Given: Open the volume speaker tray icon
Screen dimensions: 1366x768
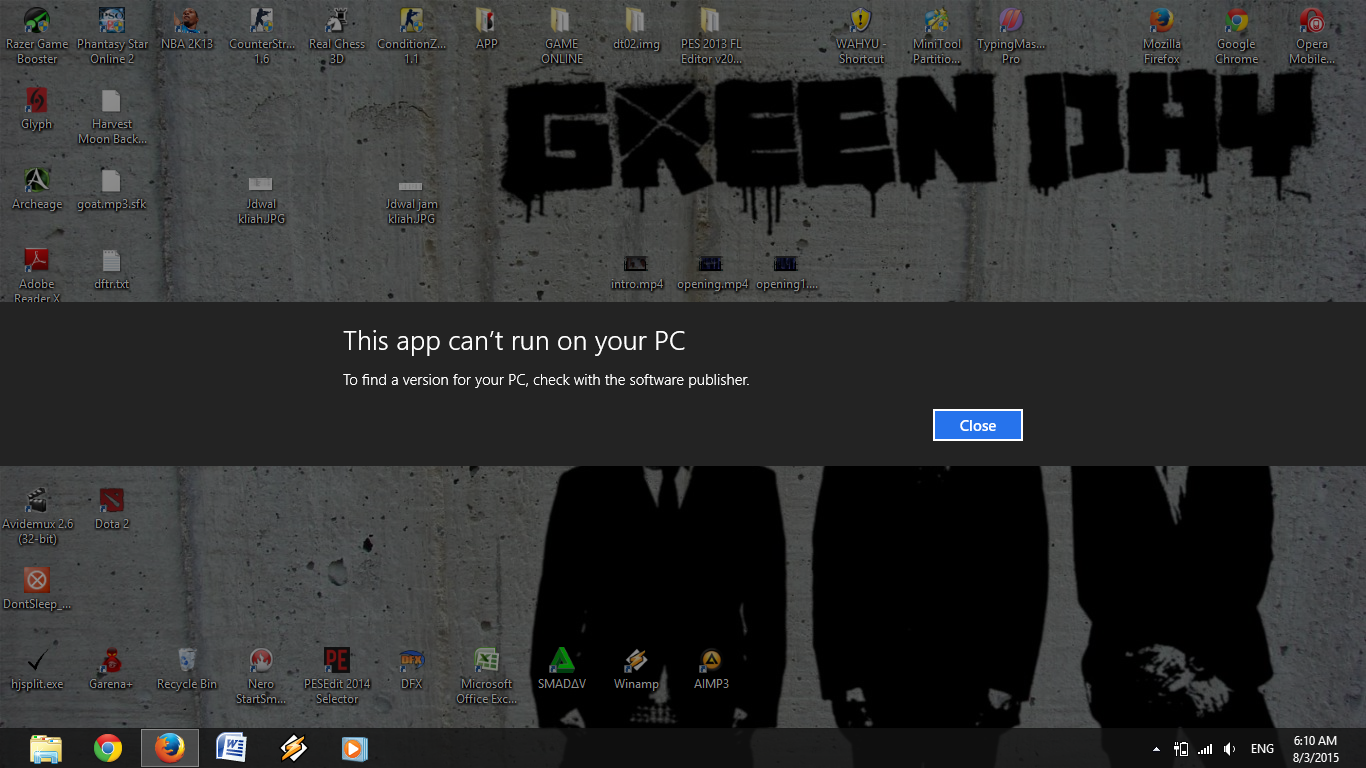Looking at the screenshot, I should click(x=1230, y=749).
